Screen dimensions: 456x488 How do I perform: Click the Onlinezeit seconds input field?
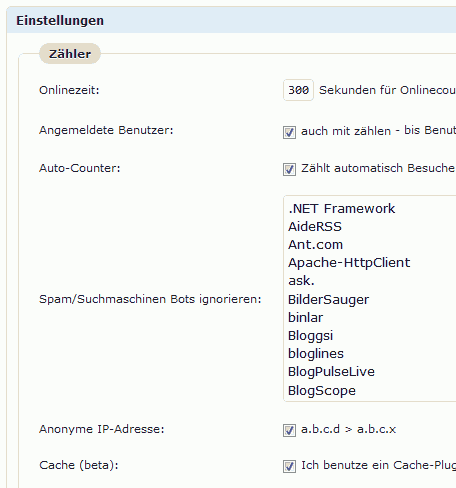[298, 90]
